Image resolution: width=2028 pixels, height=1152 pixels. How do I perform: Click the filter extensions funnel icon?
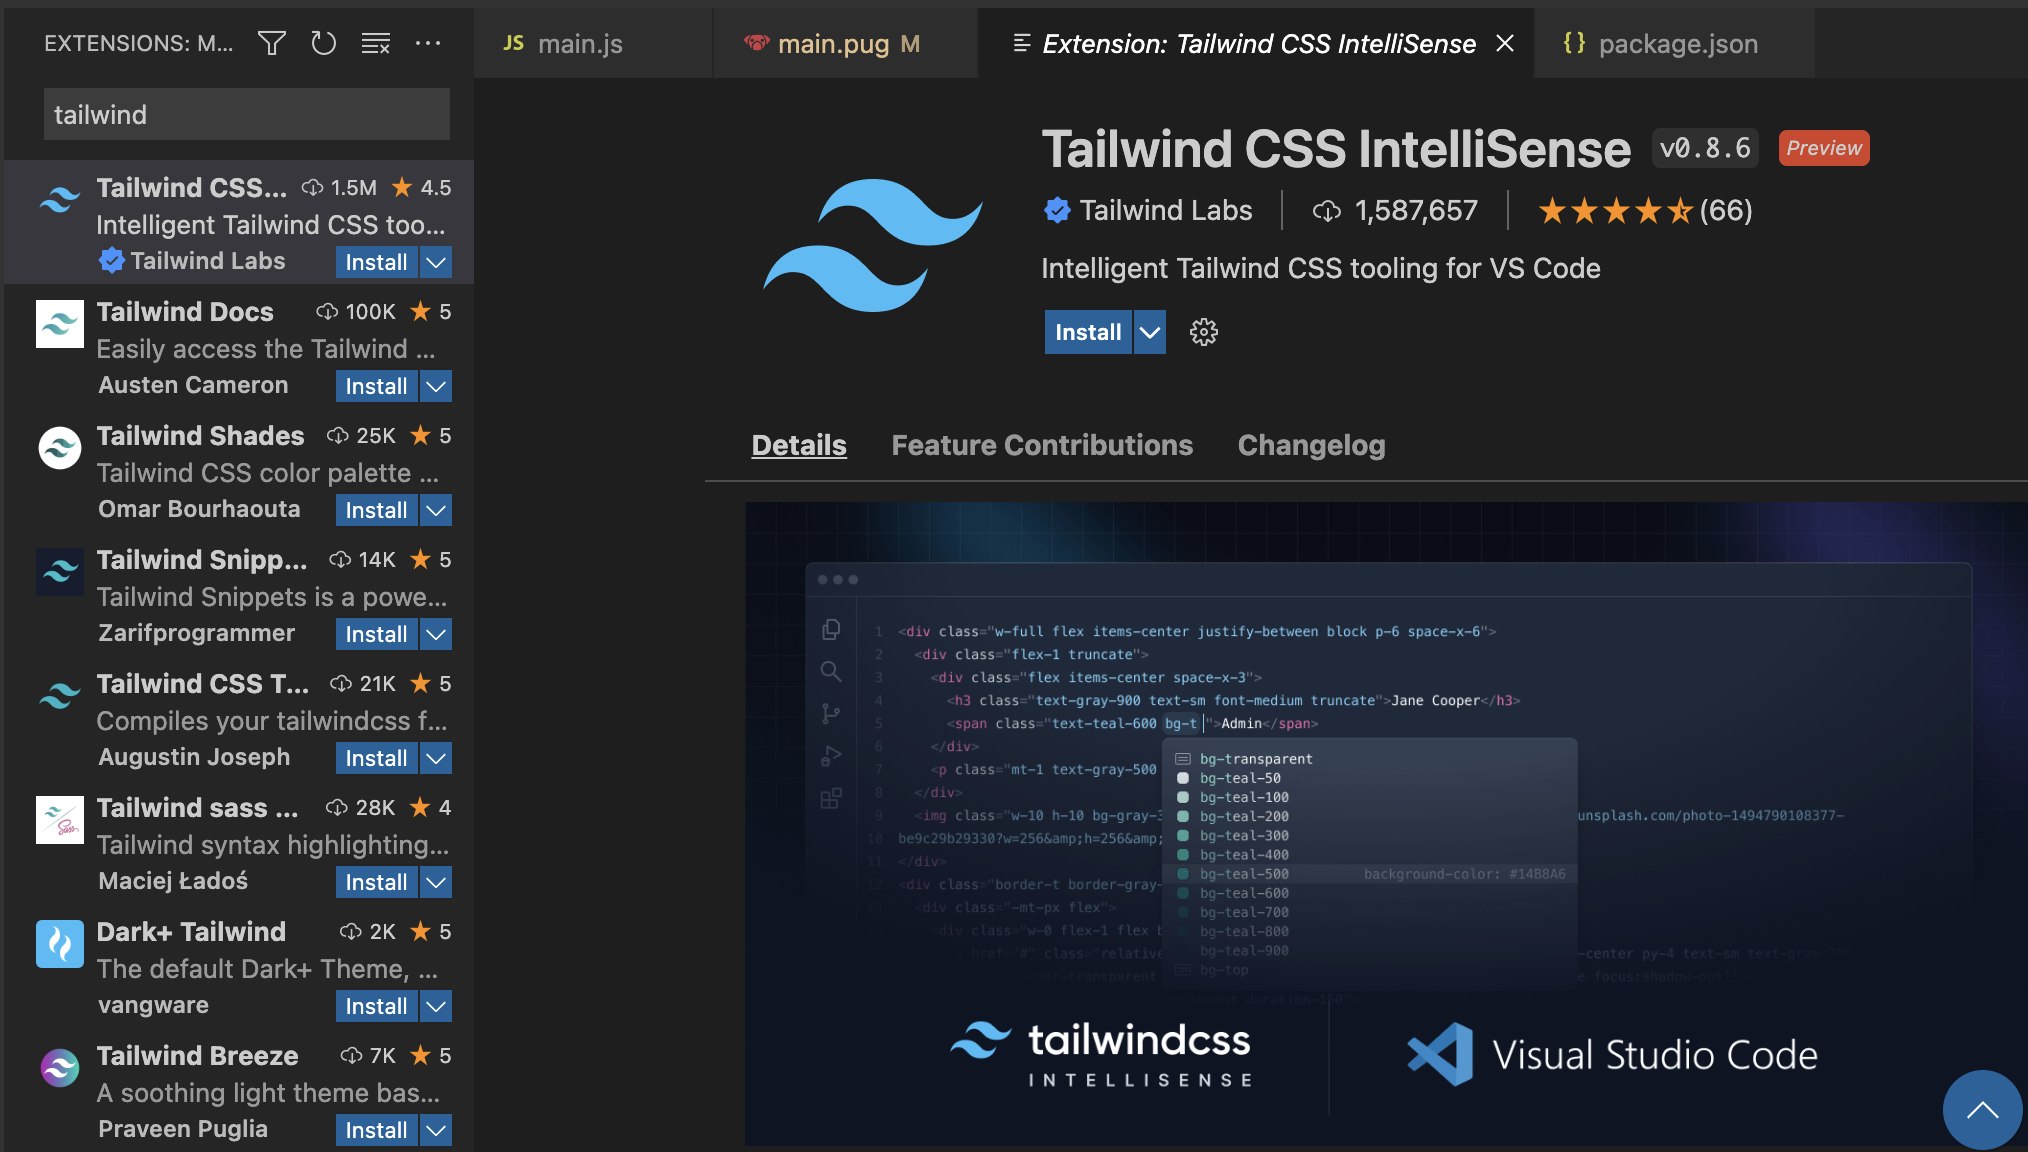point(271,43)
